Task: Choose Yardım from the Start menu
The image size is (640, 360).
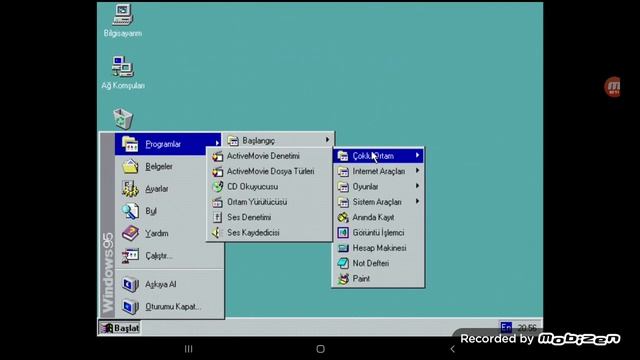Action: click(x=169, y=233)
